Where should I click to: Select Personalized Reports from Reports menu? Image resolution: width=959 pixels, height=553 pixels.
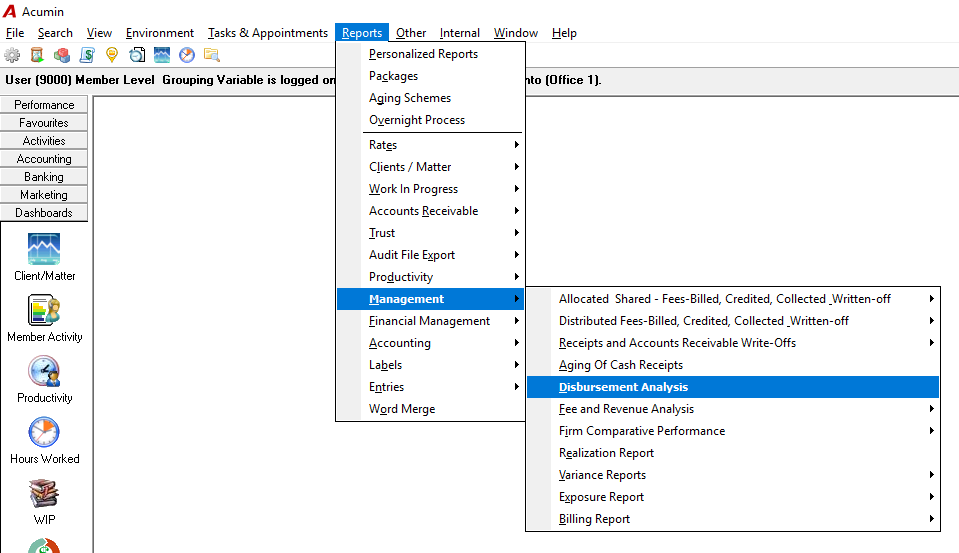pos(431,54)
